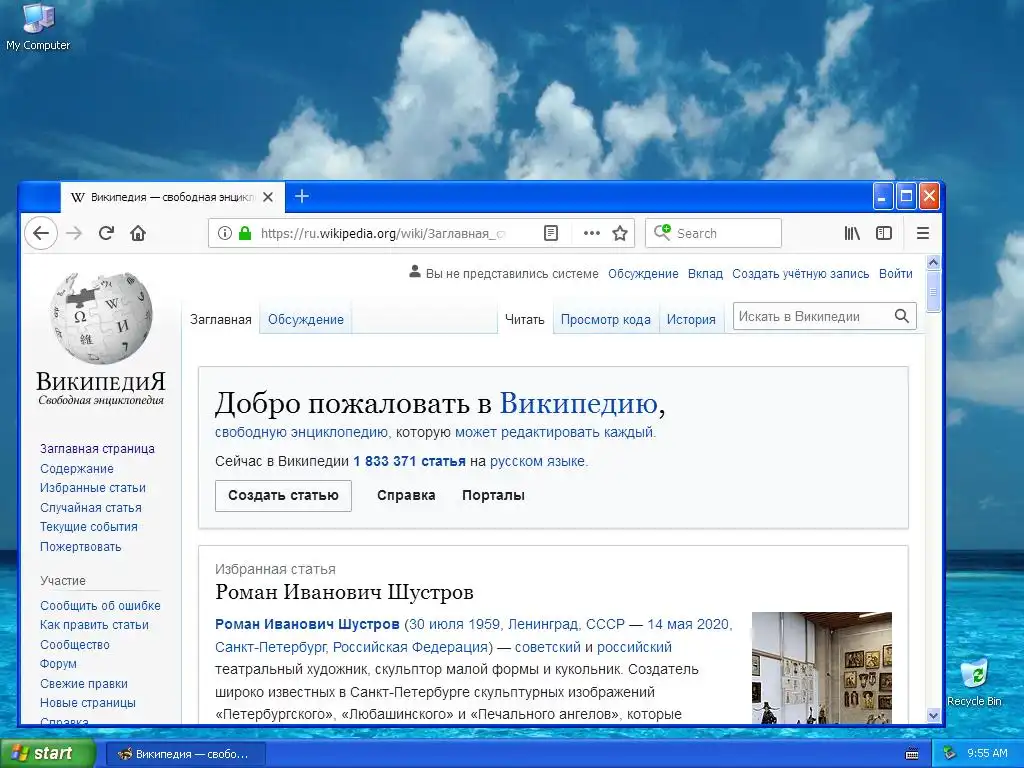The image size is (1024, 768).
Task: Open the Firefox hamburger menu
Action: tap(923, 233)
